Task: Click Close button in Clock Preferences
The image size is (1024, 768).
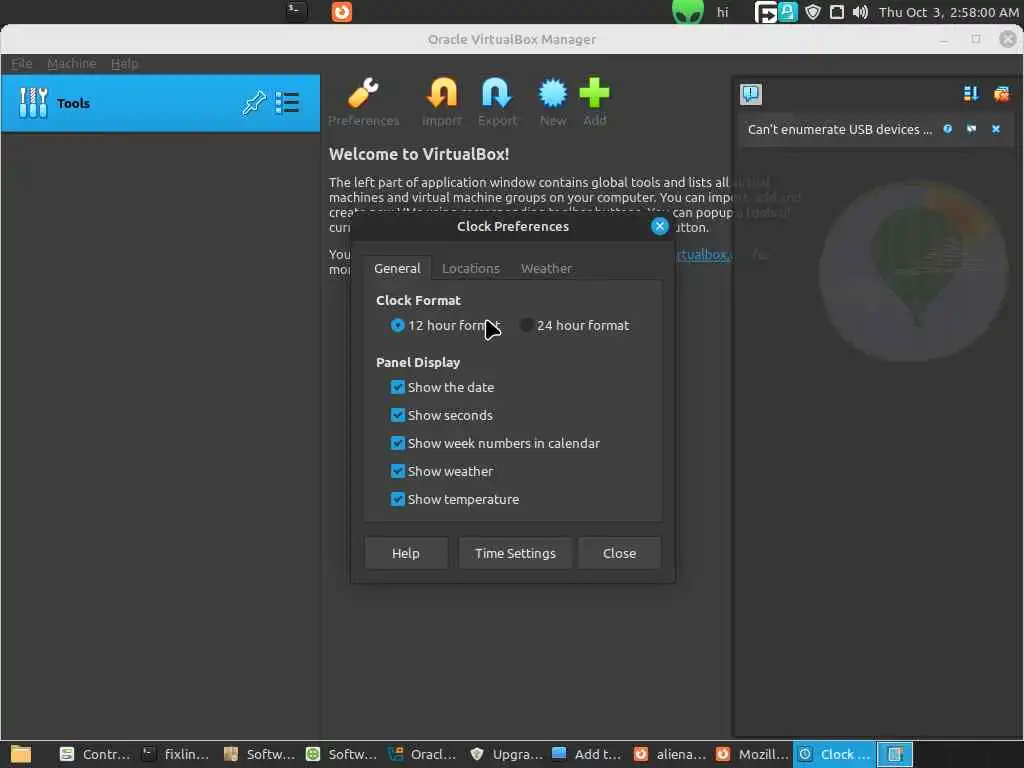Action: point(619,553)
